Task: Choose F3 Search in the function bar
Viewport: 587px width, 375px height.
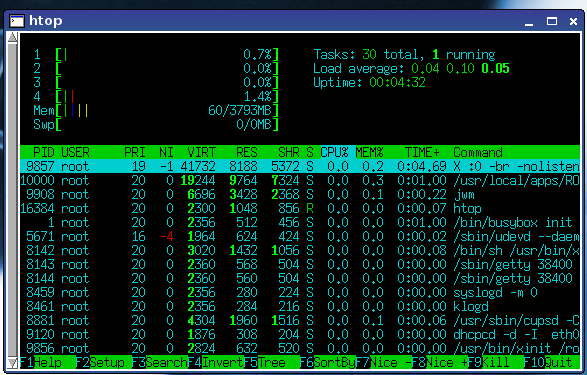Action: (160, 362)
